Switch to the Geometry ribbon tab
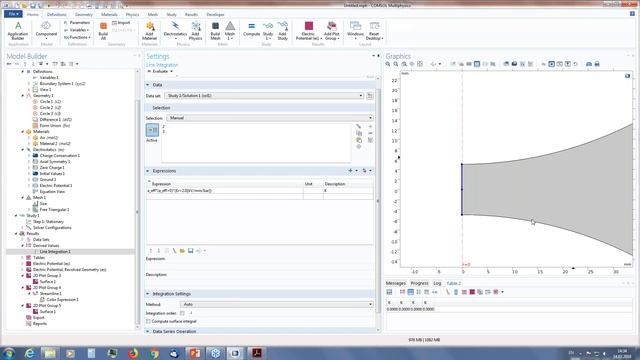Viewport: 640px width, 360px height. click(84, 14)
